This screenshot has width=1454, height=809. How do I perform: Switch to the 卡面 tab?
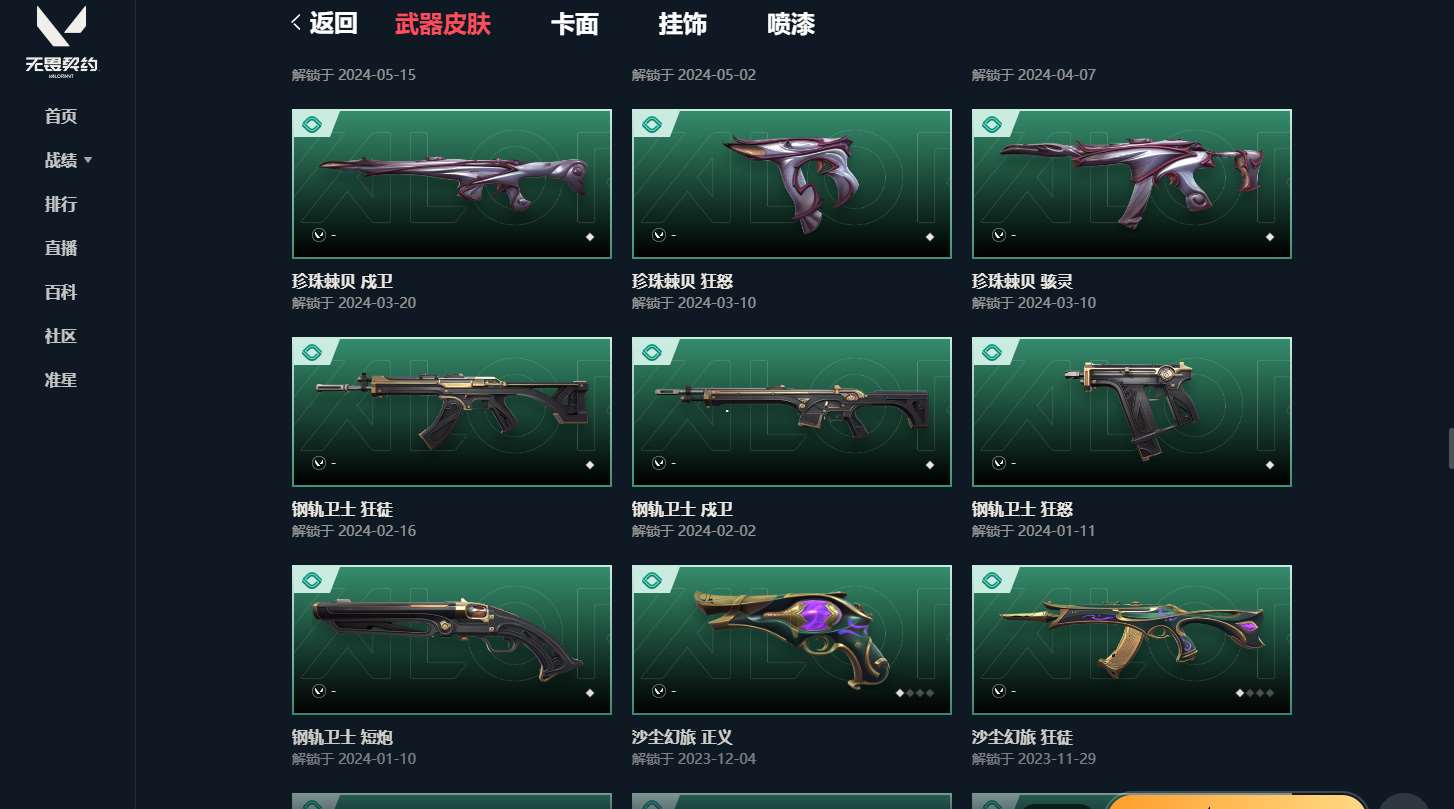[575, 24]
